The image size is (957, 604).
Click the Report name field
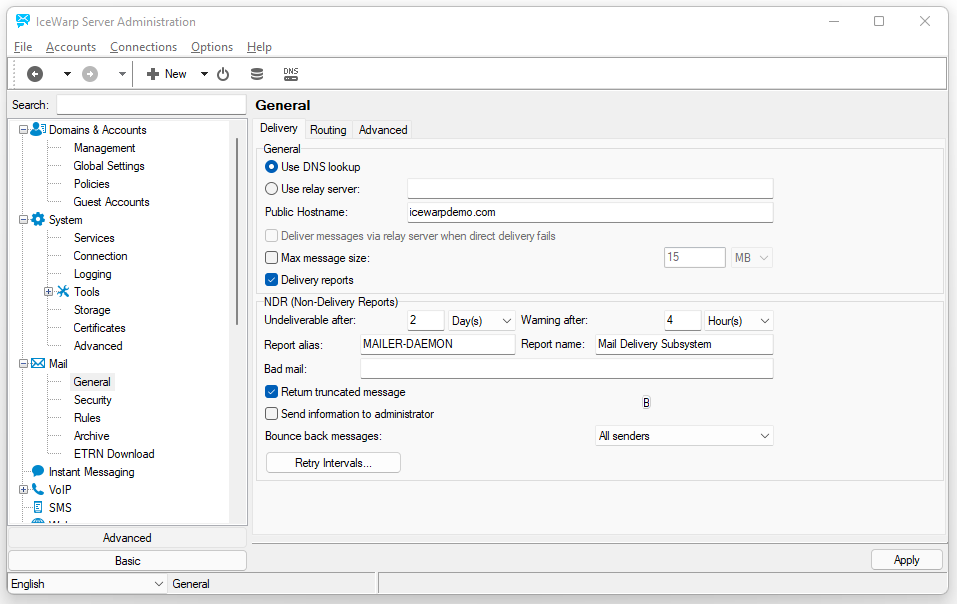(684, 344)
